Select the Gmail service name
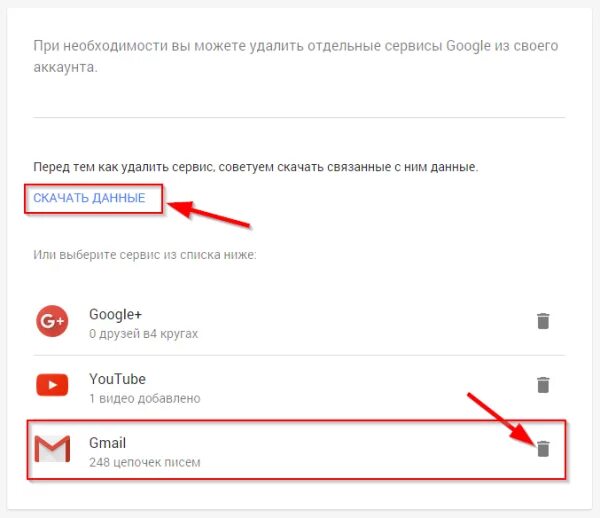 pos(107,443)
